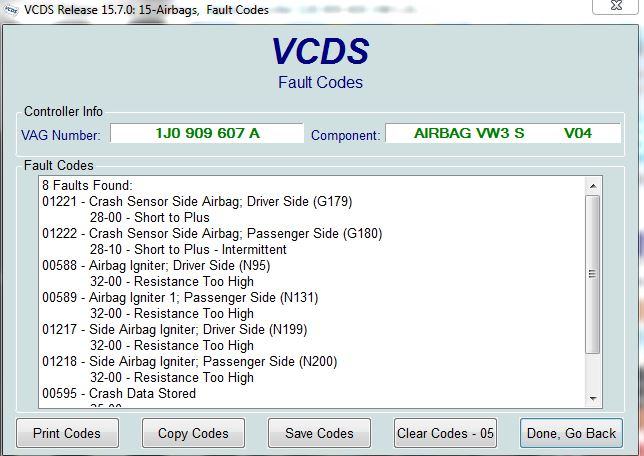Viewport: 644px width, 456px height.
Task: Click Resistance Too High line under 01218
Action: [x=172, y=378]
